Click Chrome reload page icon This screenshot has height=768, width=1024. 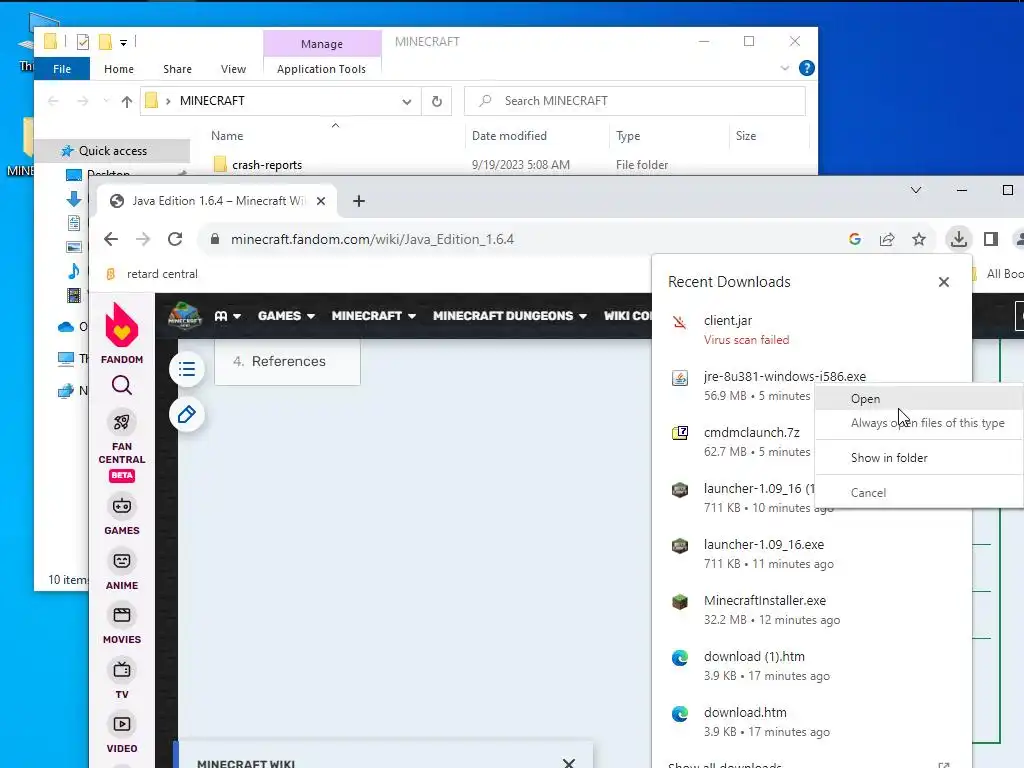175,239
